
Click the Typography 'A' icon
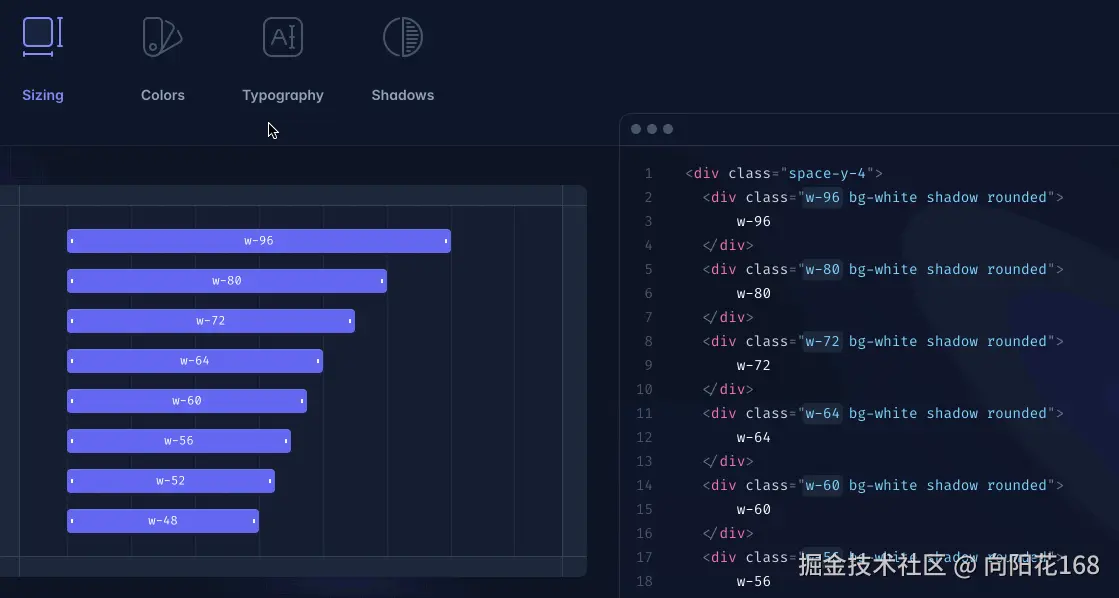point(282,36)
